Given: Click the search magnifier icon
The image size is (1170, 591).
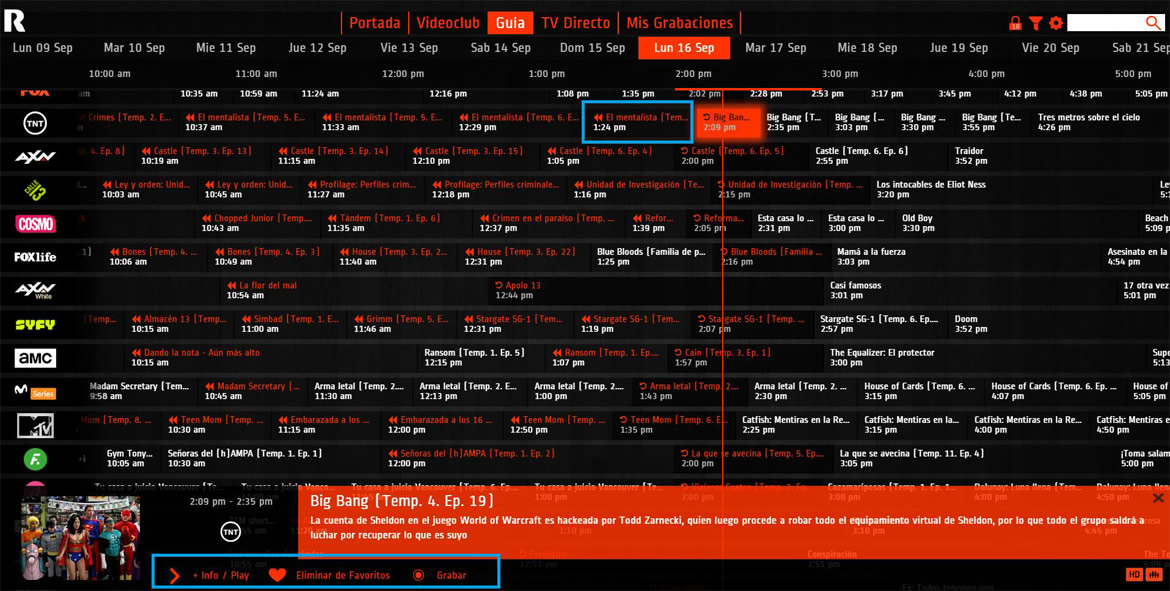Looking at the screenshot, I should [x=1154, y=23].
